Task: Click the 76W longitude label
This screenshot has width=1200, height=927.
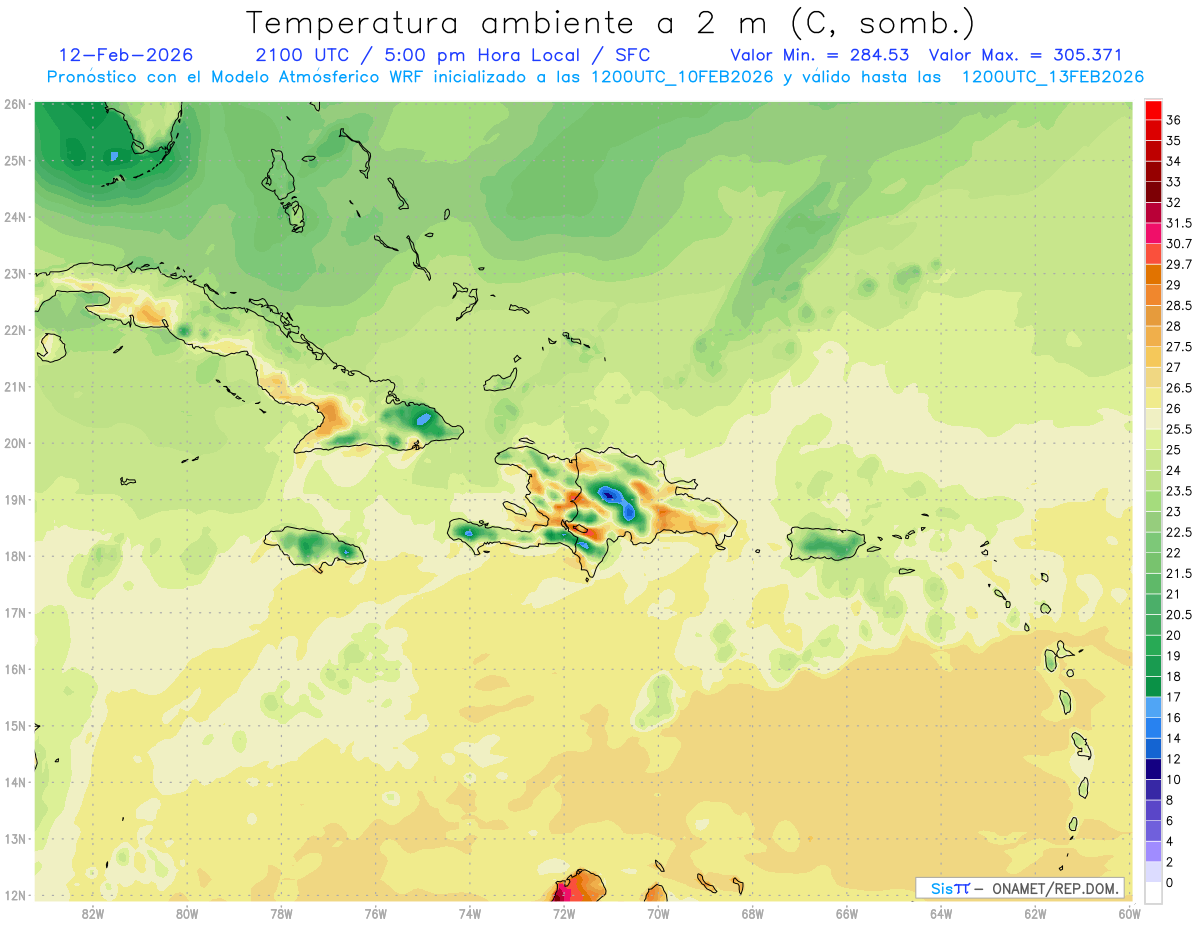Action: pyautogui.click(x=376, y=913)
